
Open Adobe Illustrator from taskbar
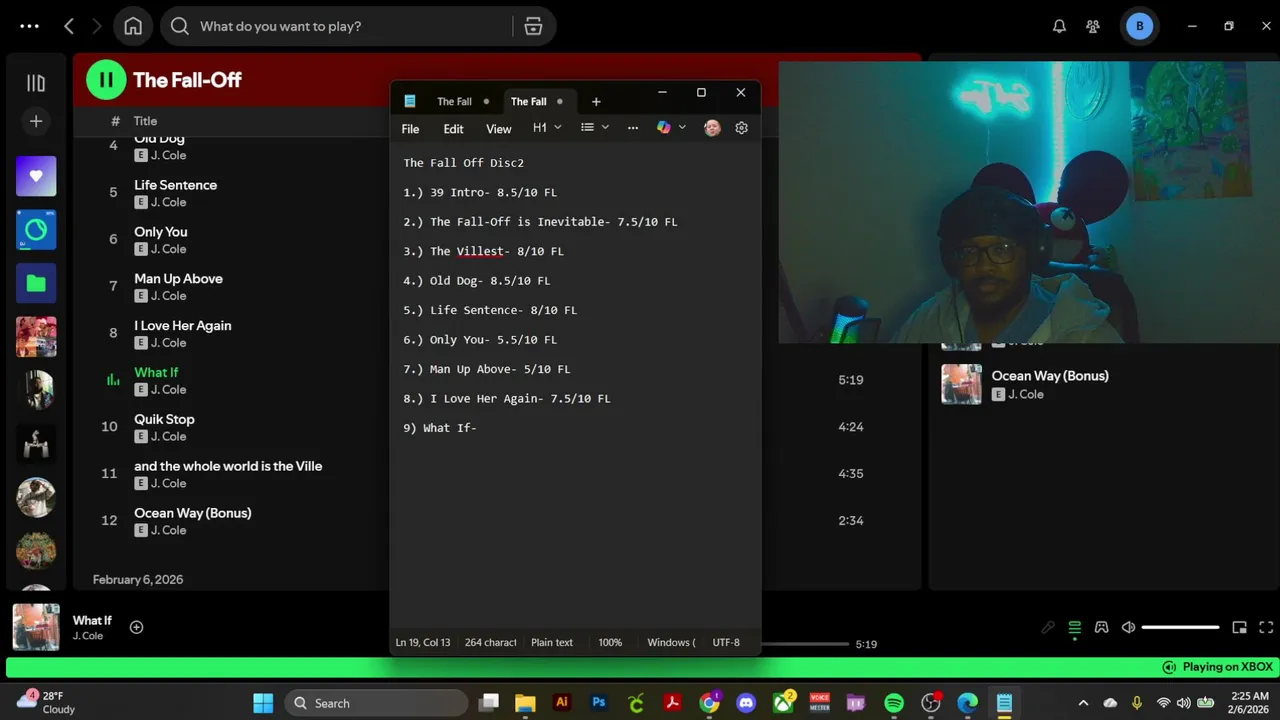tap(562, 703)
